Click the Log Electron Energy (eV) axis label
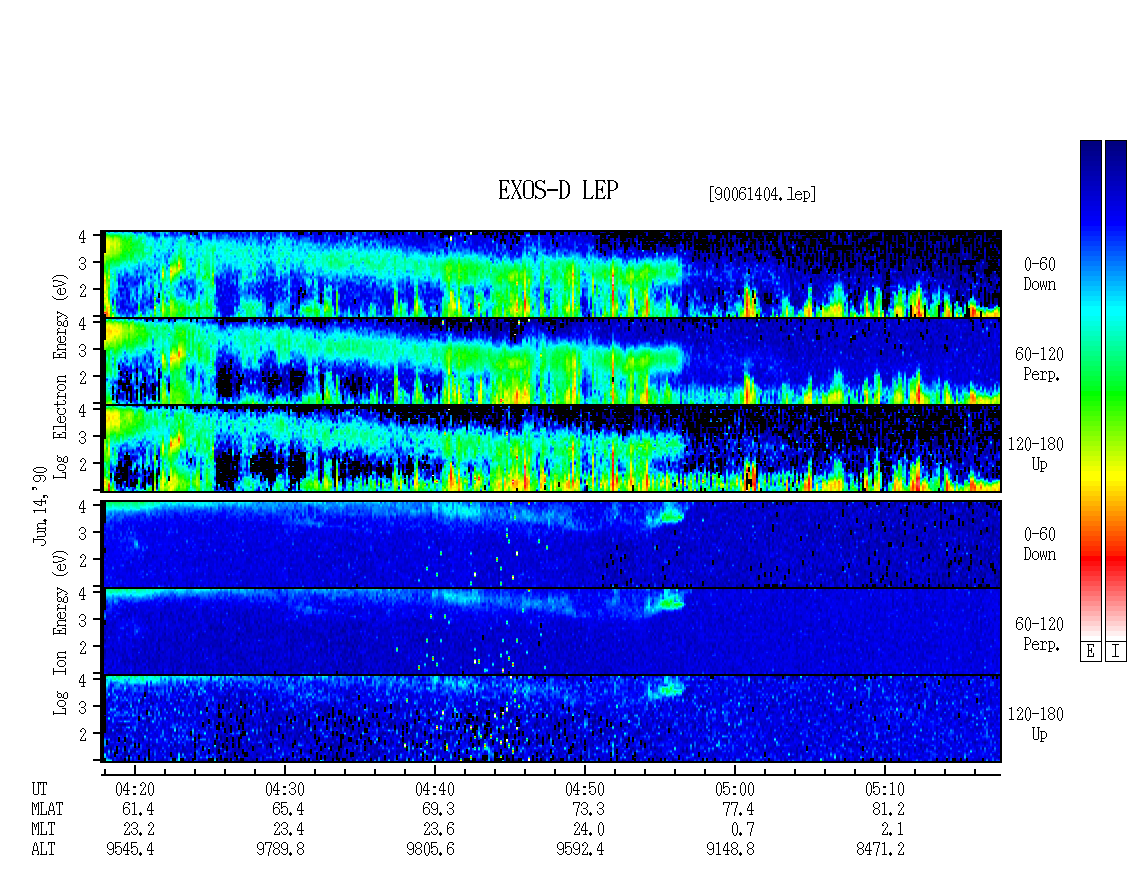This screenshot has width=1130, height=875. tap(60, 376)
